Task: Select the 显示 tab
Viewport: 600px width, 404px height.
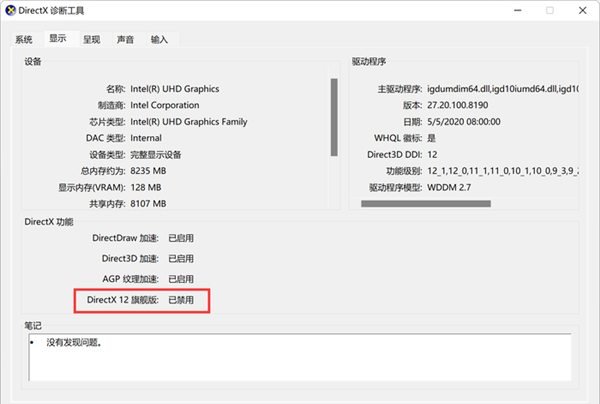Action: [x=58, y=39]
